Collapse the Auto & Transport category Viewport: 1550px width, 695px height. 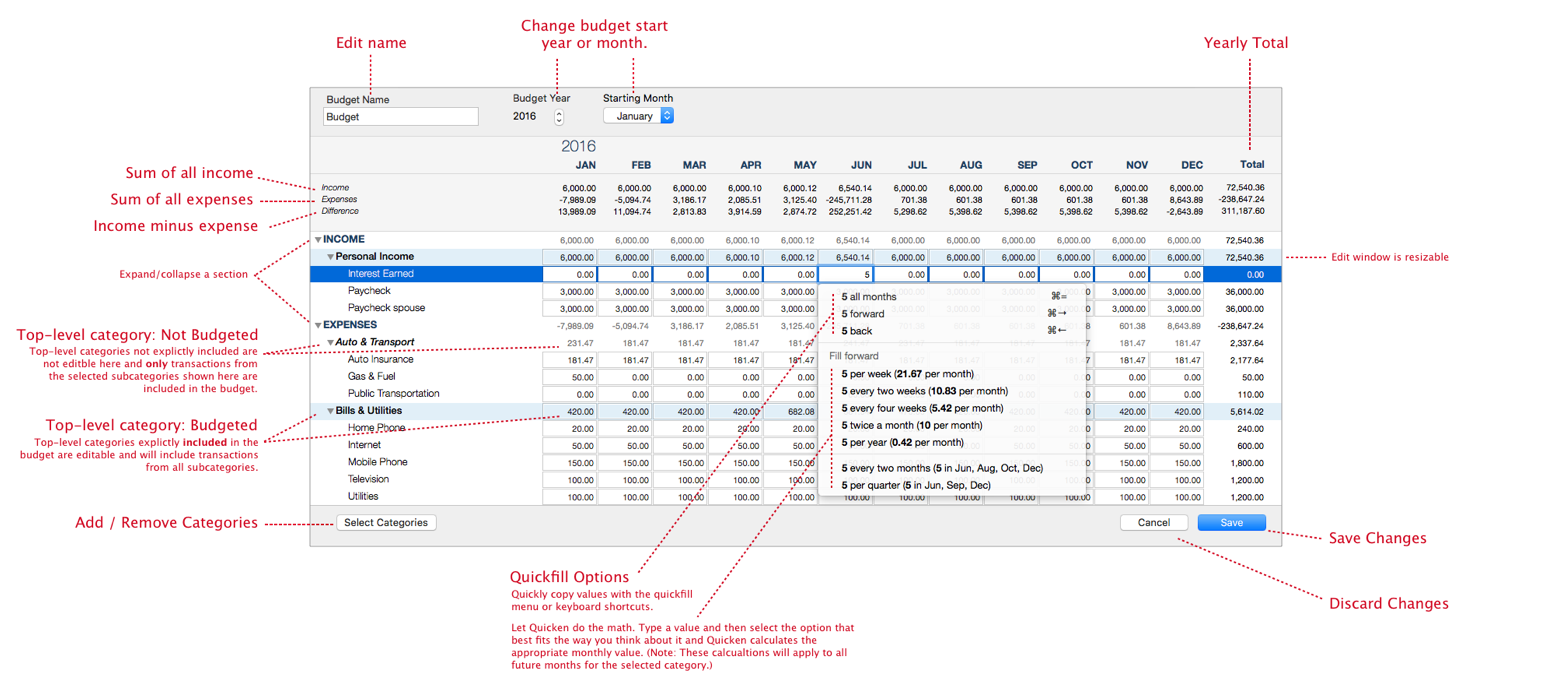[331, 343]
